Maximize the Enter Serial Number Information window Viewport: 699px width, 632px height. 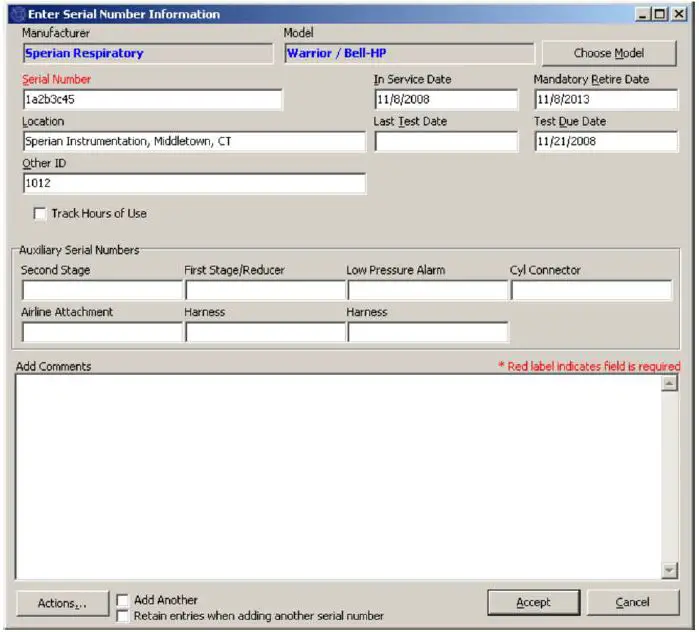(x=660, y=14)
